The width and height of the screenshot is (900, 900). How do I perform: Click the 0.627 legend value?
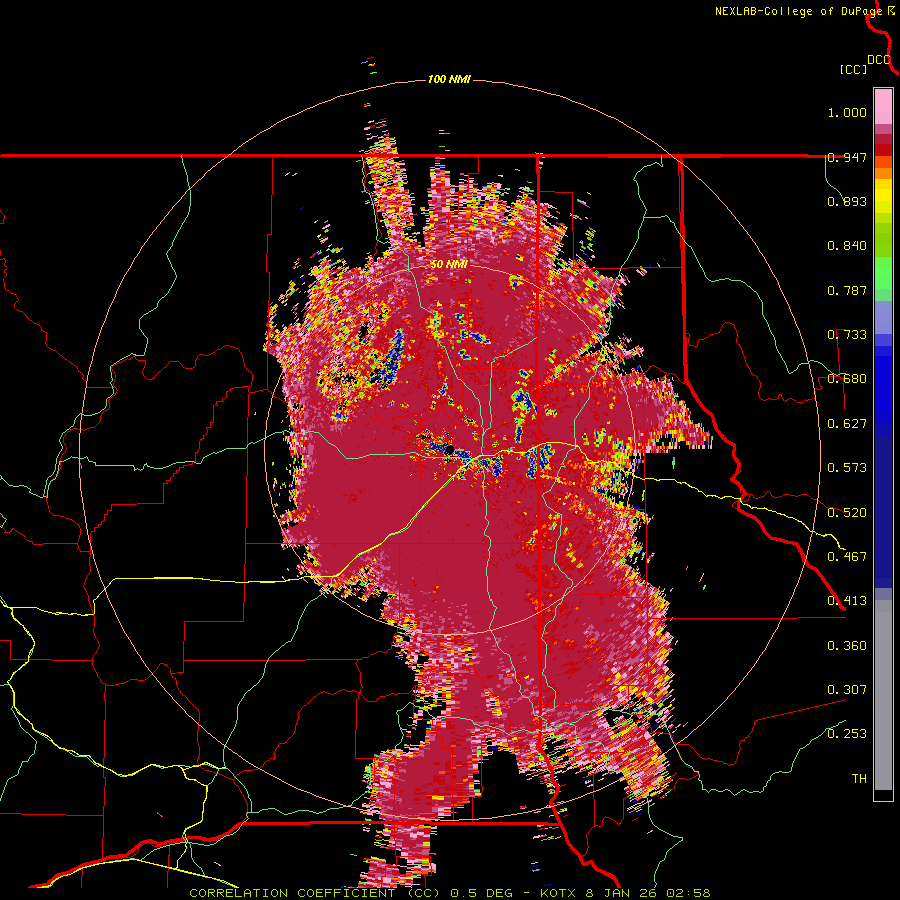(x=847, y=424)
